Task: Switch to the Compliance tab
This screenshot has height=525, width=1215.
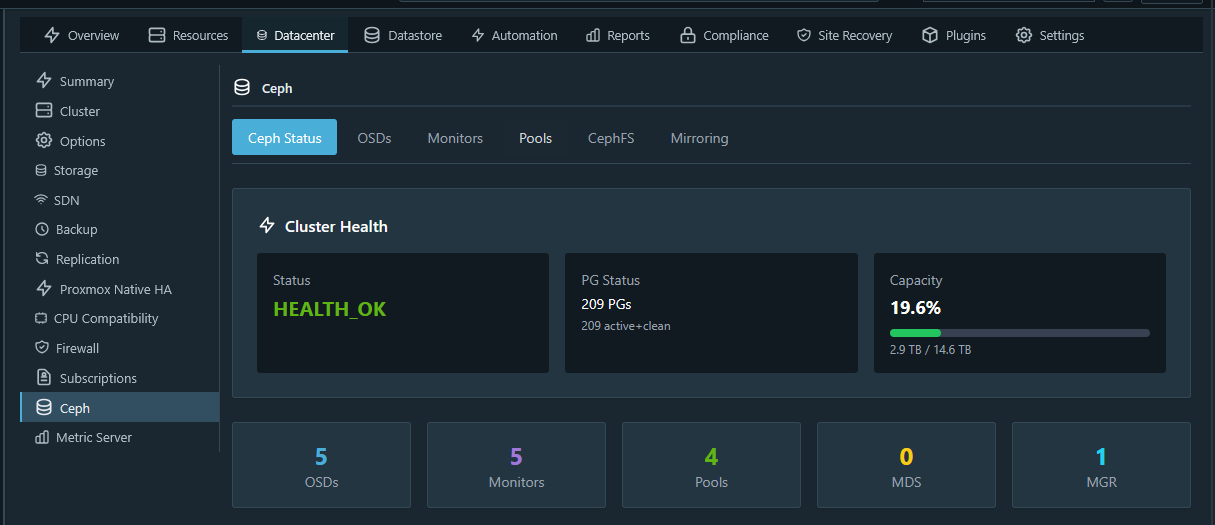Action: click(724, 35)
